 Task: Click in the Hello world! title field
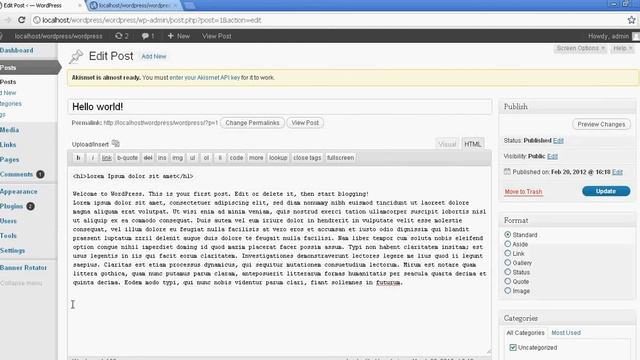280,107
